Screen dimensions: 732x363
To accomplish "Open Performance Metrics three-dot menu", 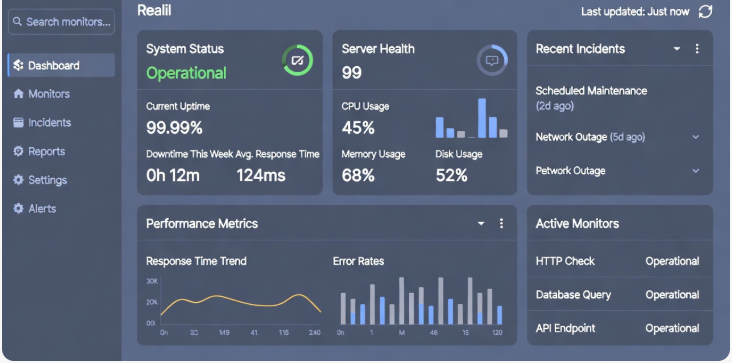I will tap(501, 223).
